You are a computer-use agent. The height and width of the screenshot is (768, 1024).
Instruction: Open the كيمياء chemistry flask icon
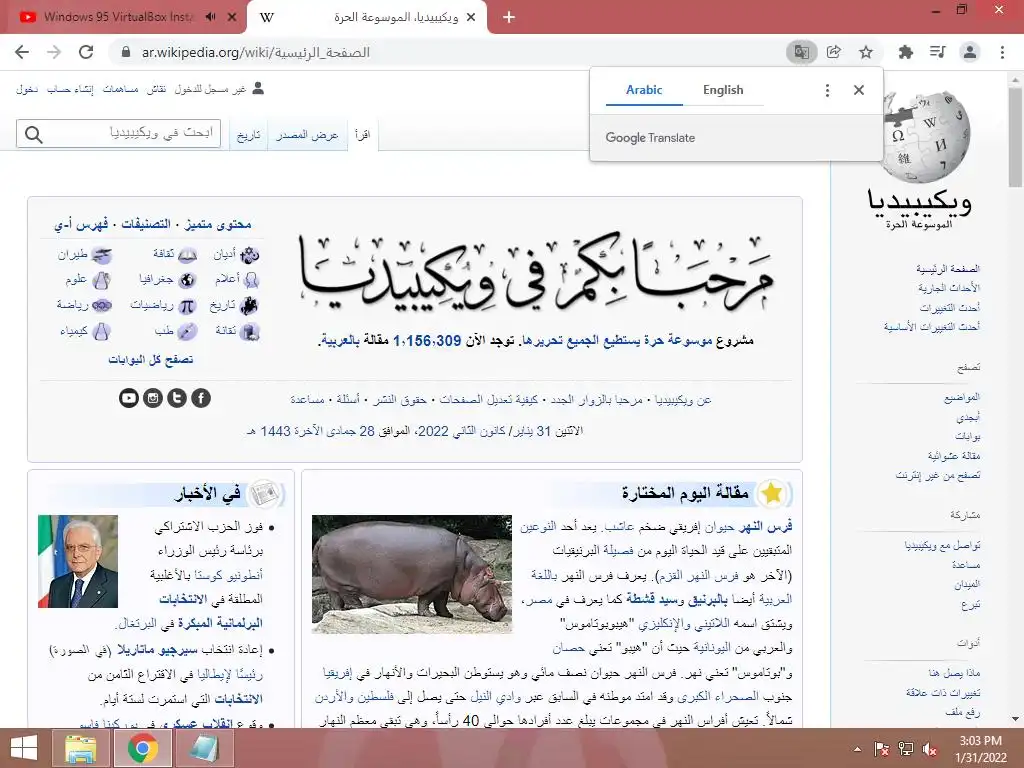click(101, 331)
